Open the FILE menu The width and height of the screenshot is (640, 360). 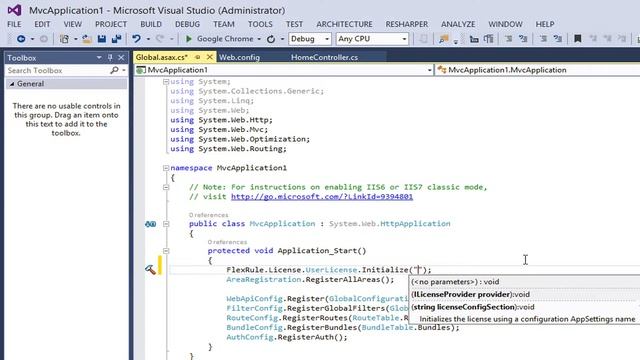pos(14,24)
